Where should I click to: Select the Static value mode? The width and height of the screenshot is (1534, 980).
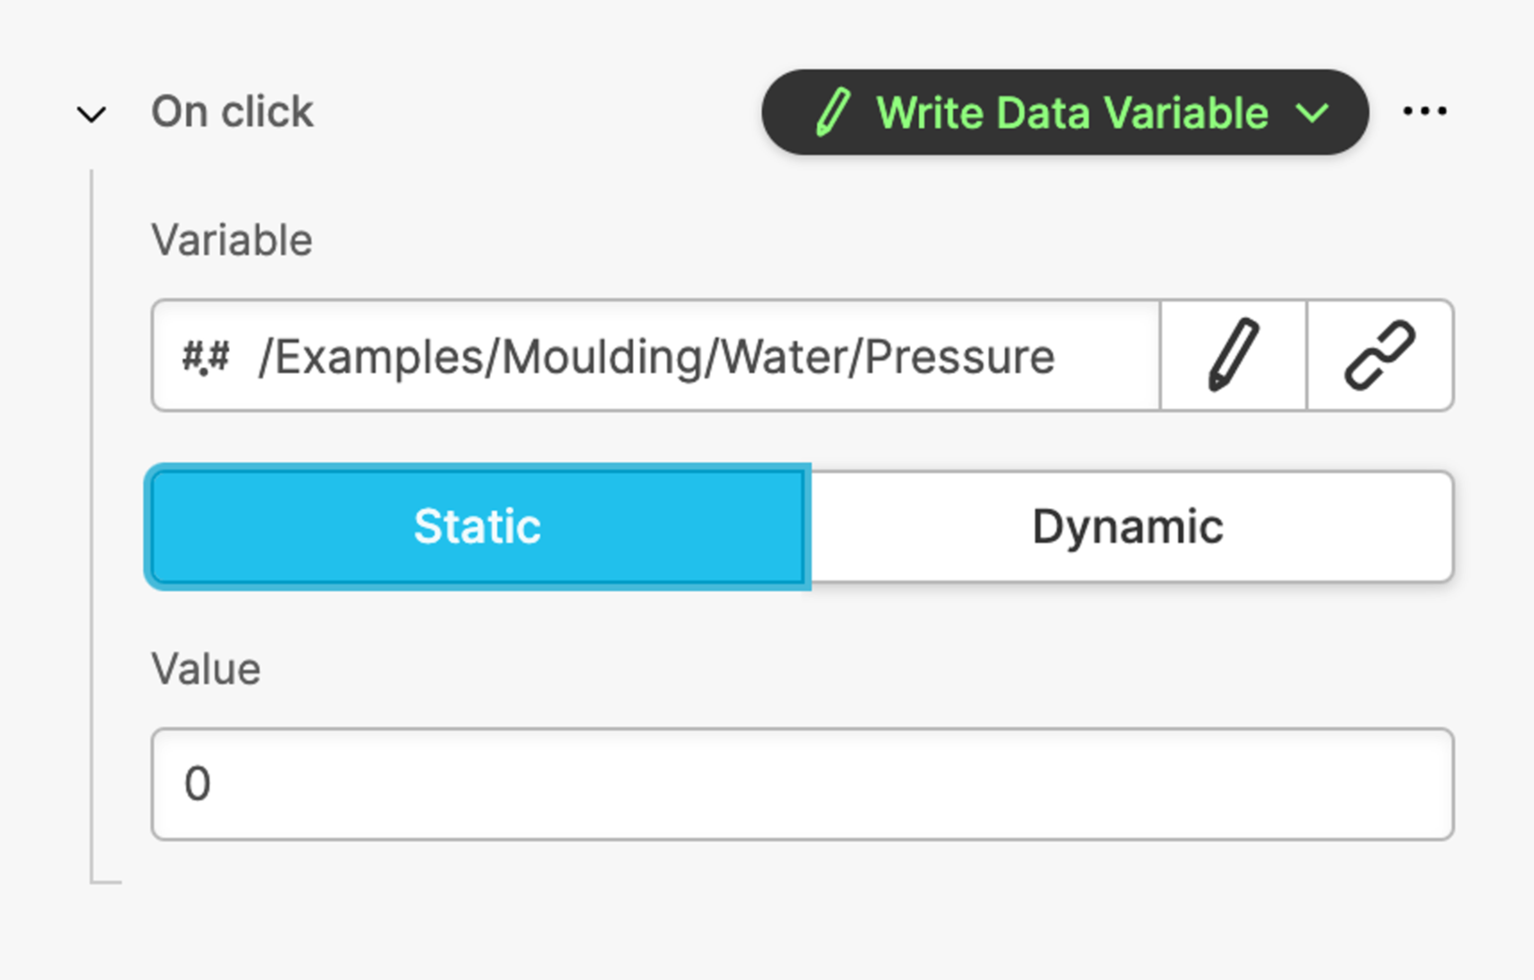click(x=478, y=526)
